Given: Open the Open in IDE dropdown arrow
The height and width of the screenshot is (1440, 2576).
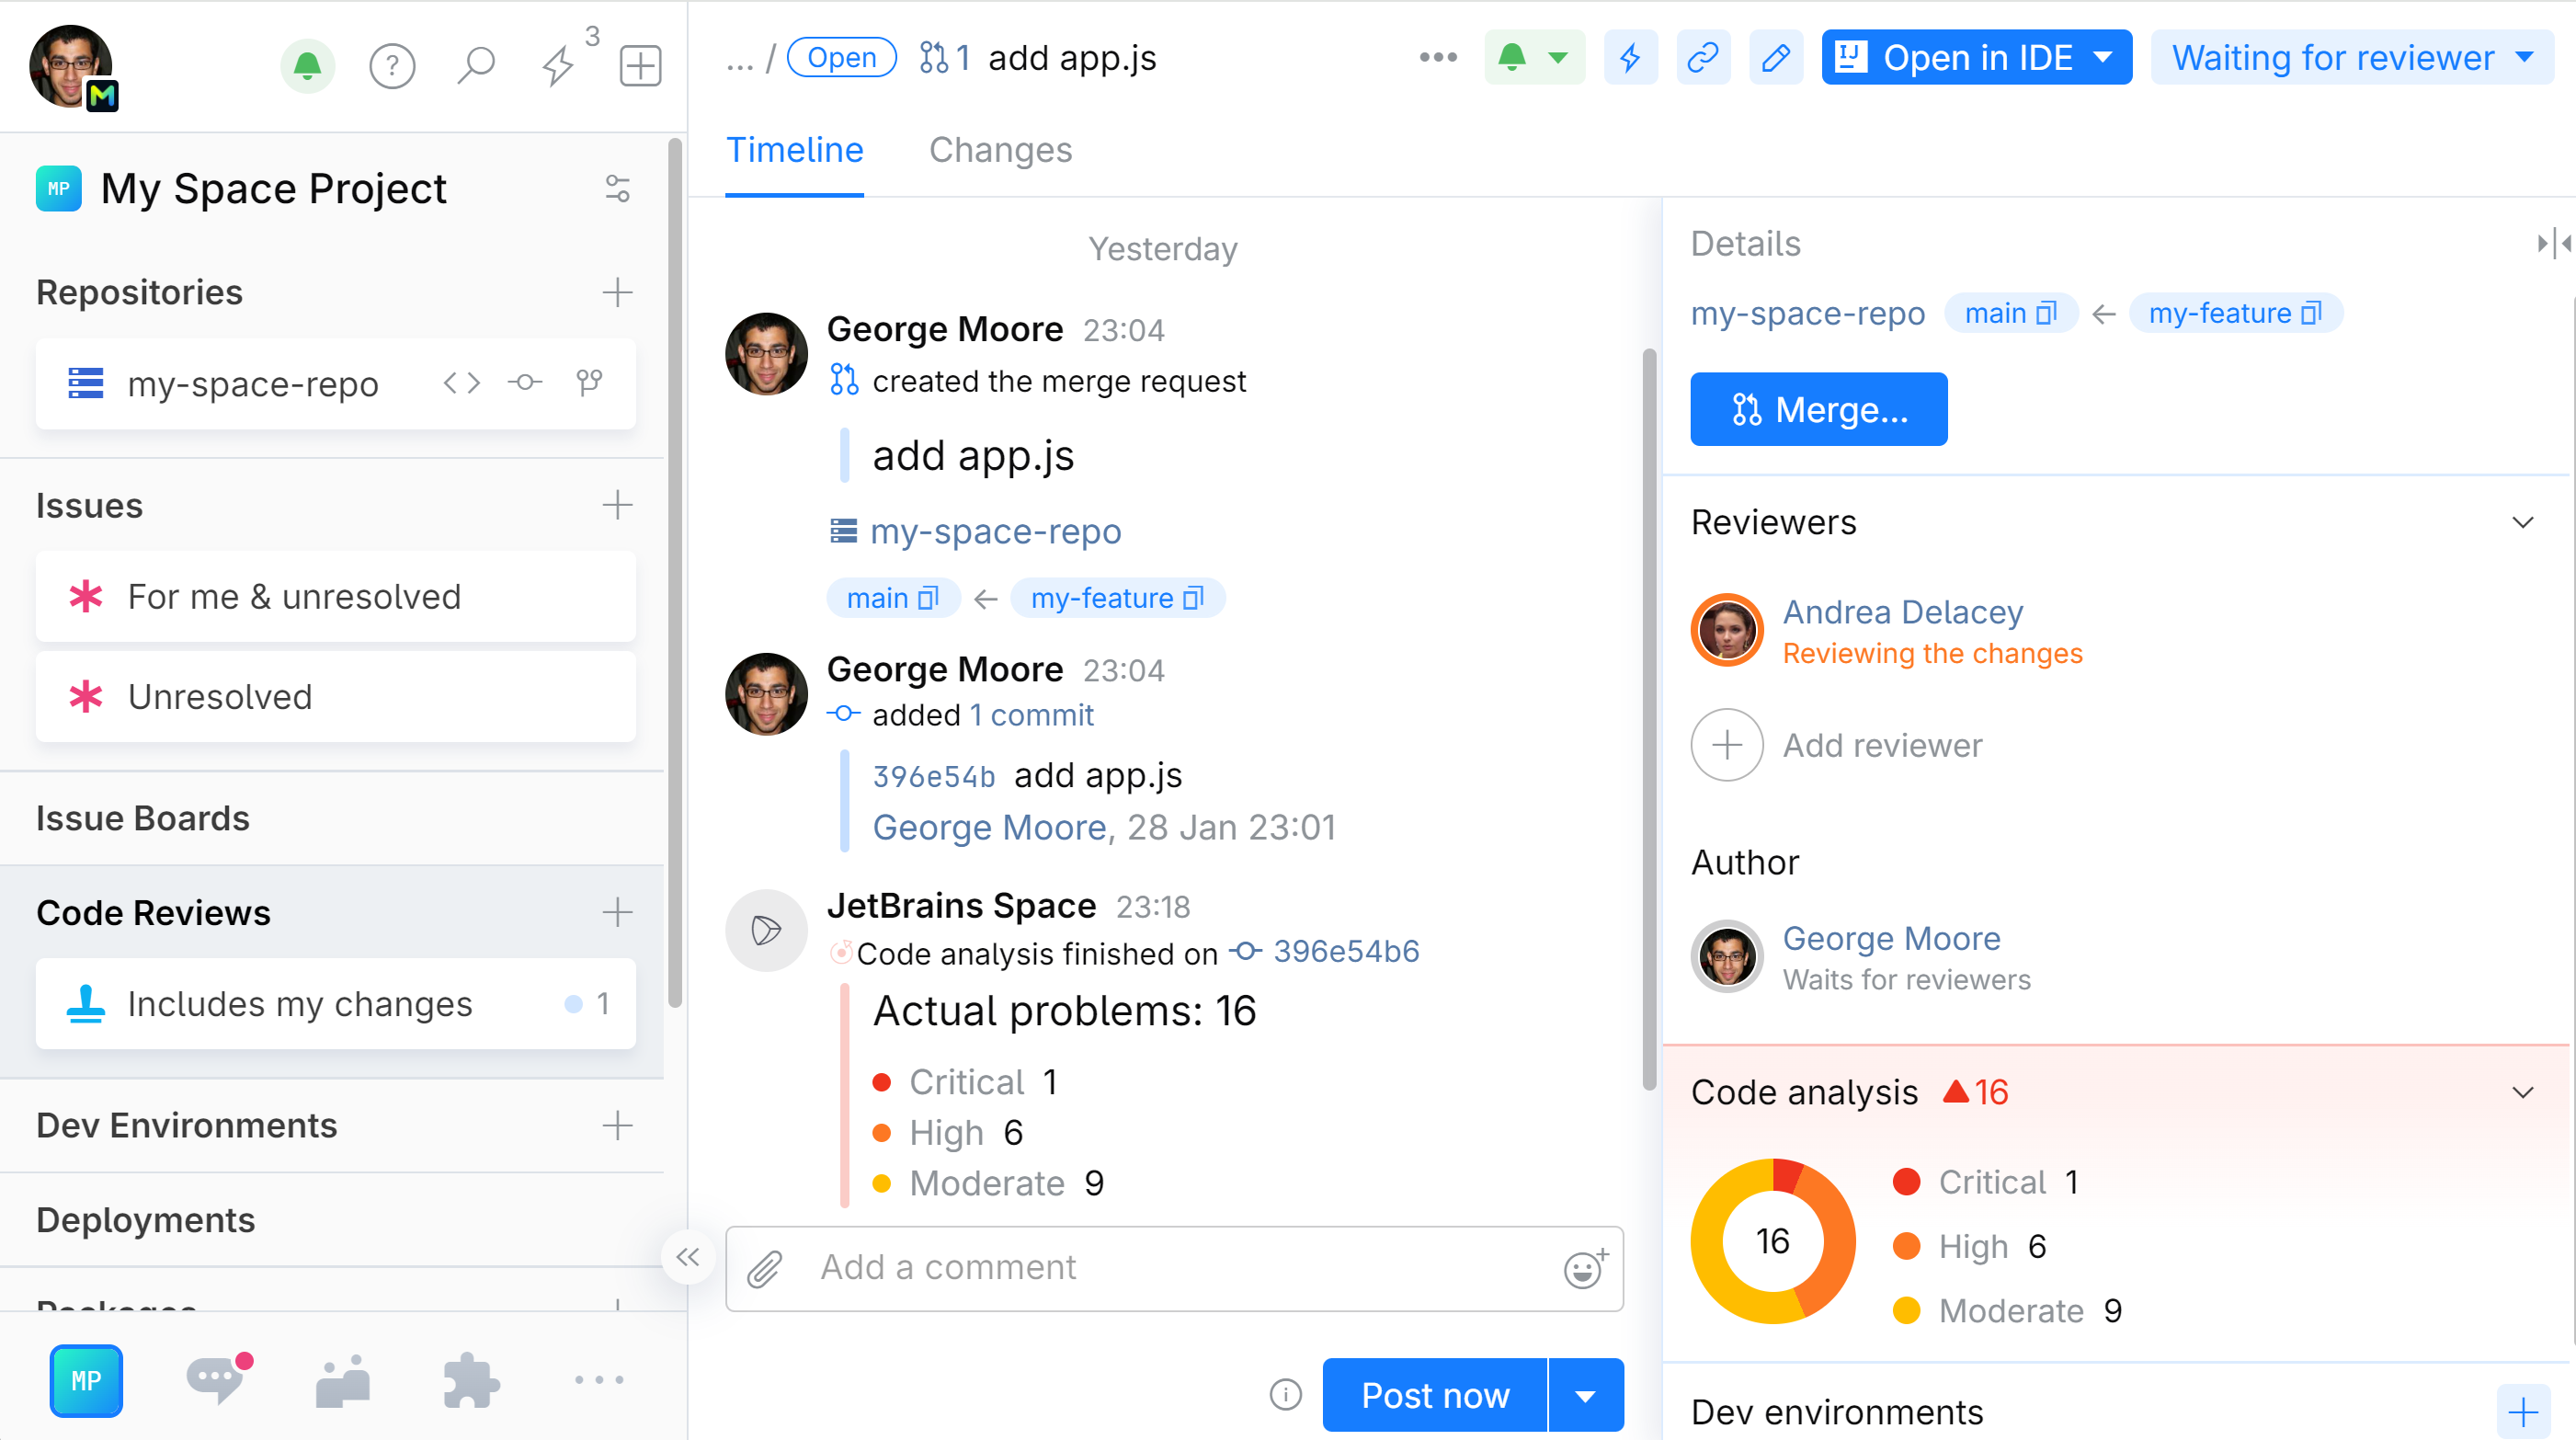Looking at the screenshot, I should 2103,57.
